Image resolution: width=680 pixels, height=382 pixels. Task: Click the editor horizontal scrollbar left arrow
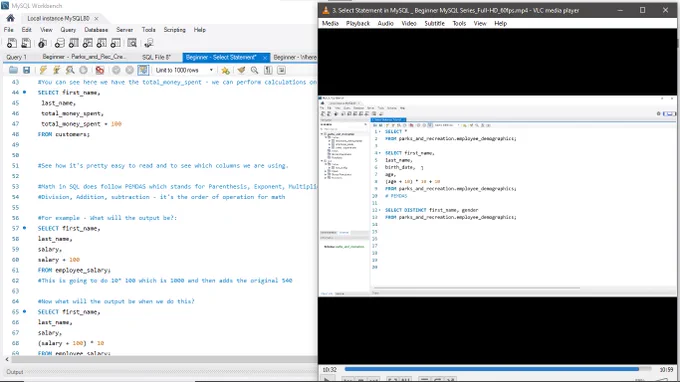point(7,359)
